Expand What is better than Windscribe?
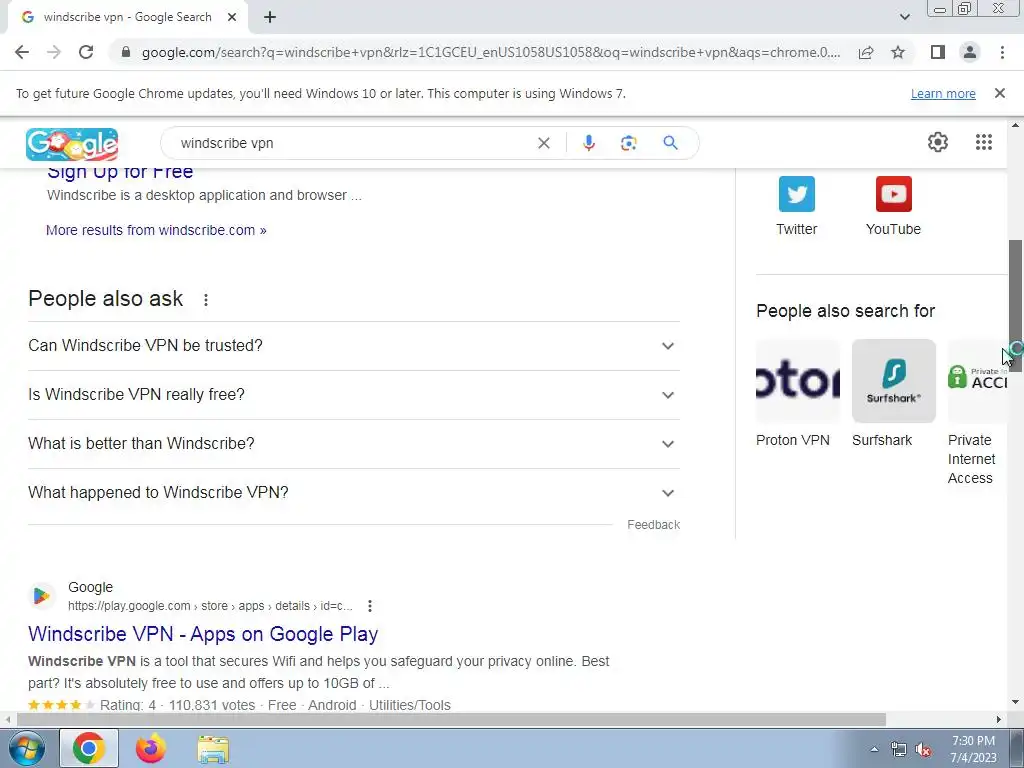 [x=353, y=443]
